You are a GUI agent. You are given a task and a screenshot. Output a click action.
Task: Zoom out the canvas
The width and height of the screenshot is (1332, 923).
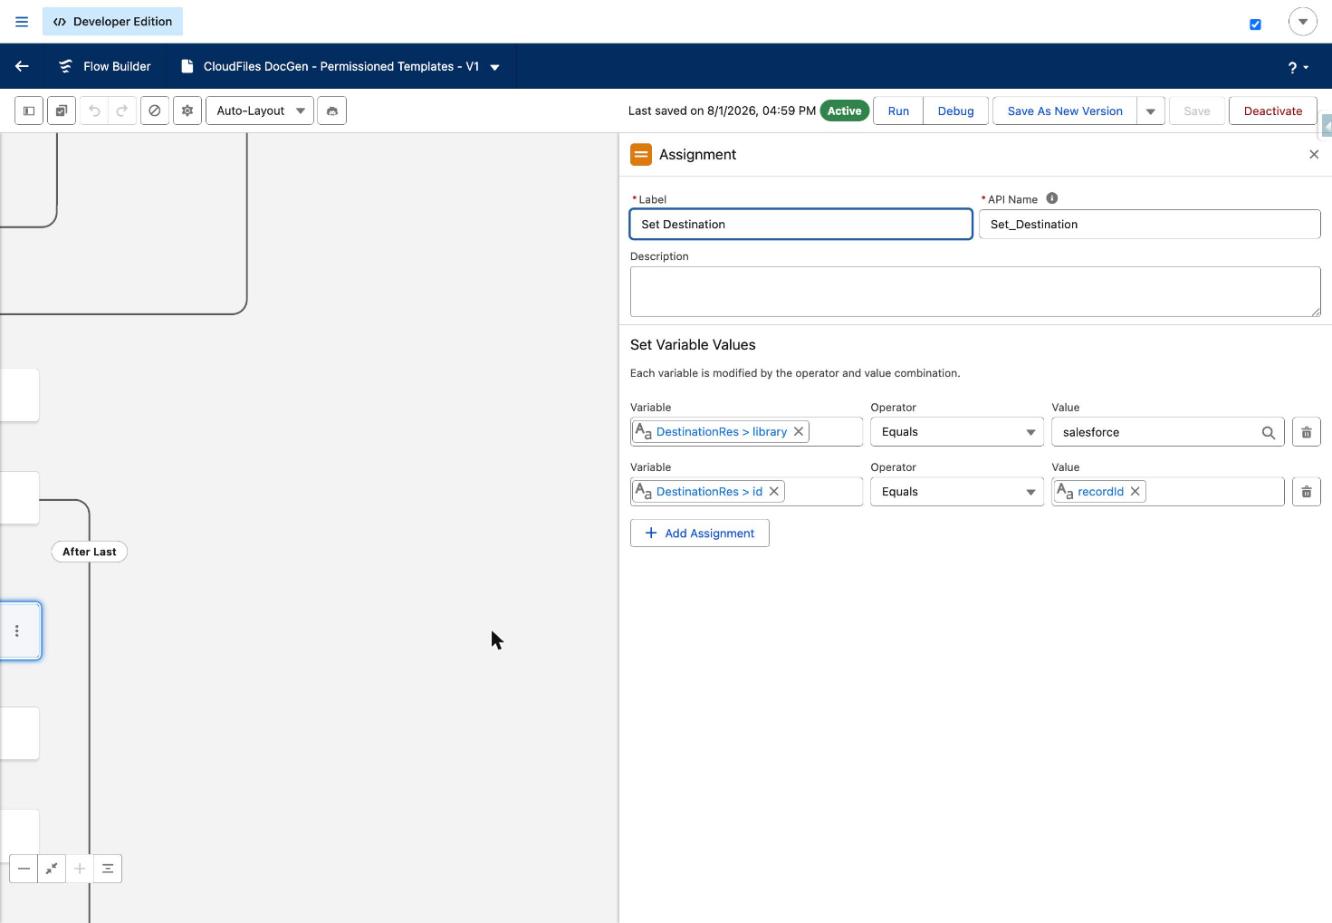(24, 868)
